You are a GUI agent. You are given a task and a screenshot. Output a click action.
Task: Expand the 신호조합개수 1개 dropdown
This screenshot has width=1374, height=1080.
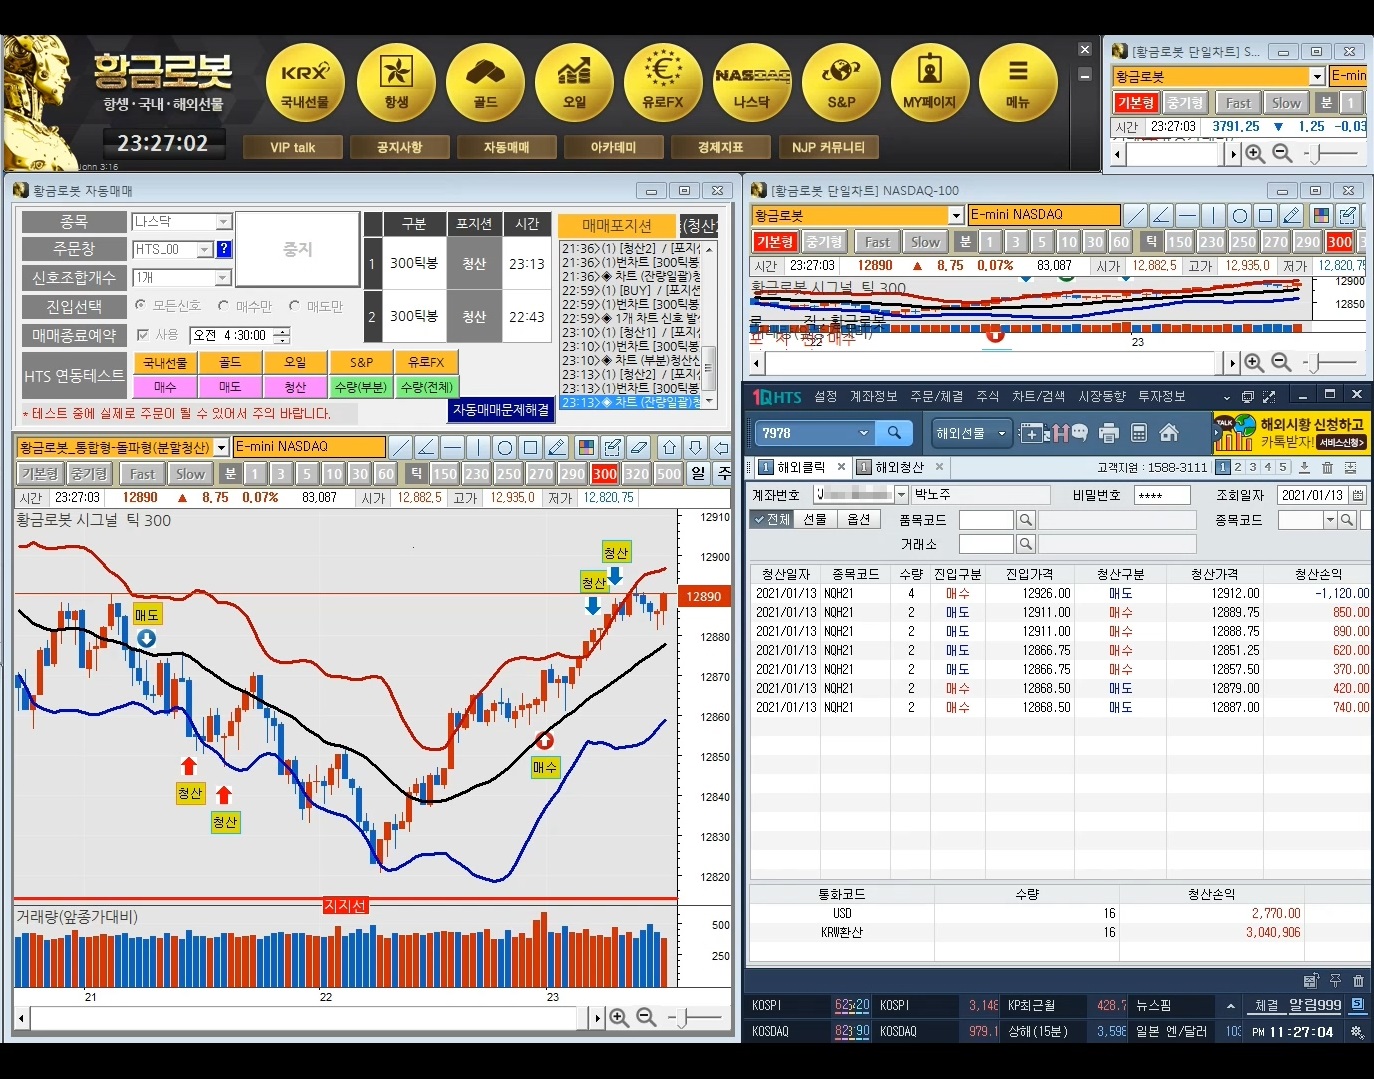224,277
